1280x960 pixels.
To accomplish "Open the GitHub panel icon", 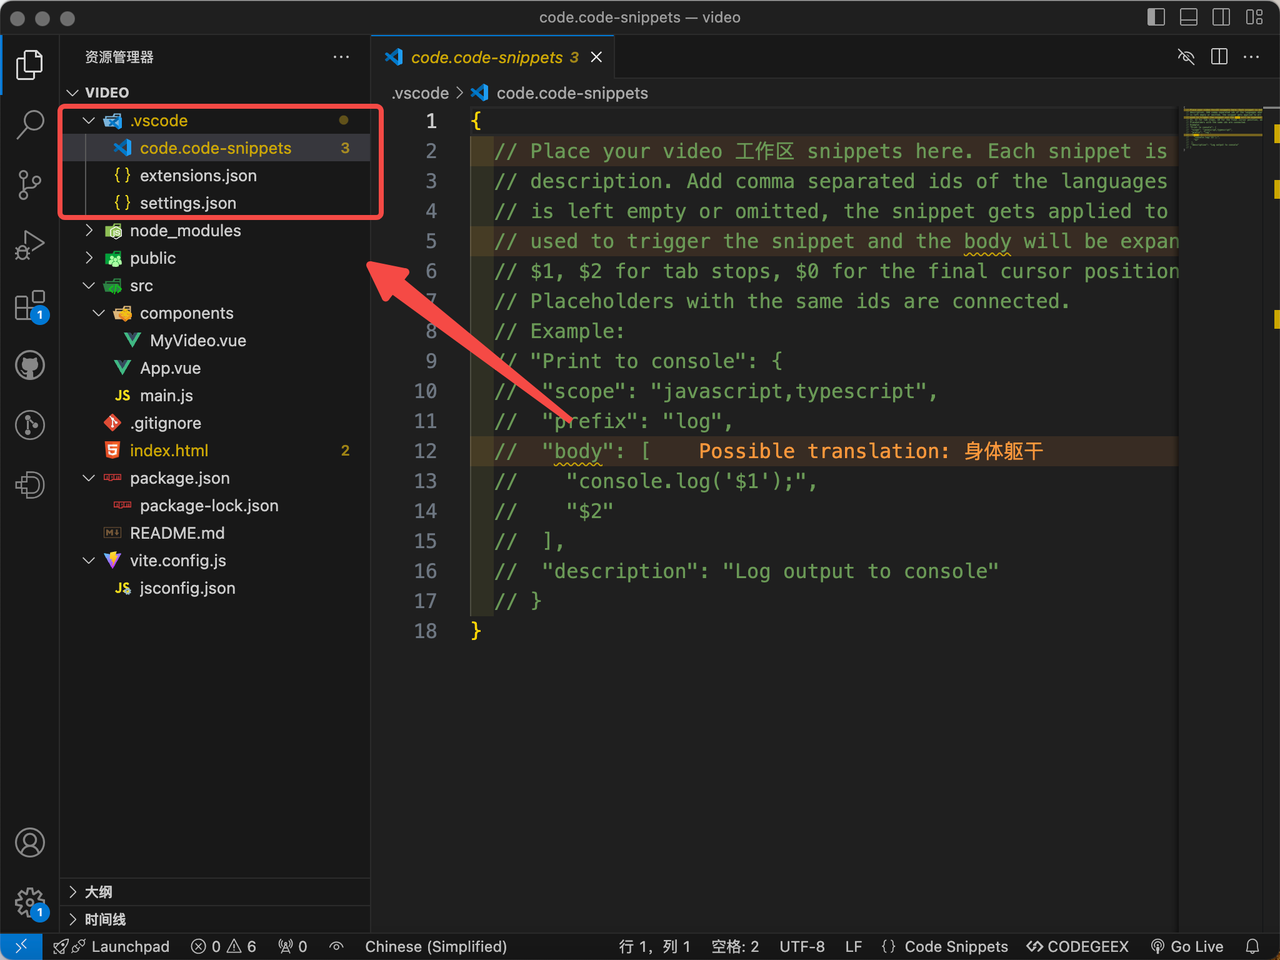I will pos(30,365).
